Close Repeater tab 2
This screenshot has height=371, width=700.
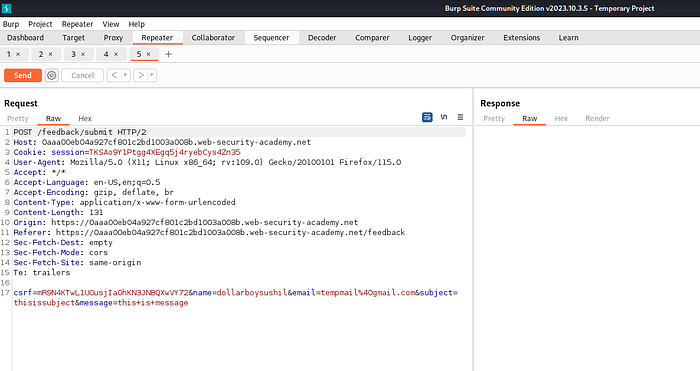tap(50, 54)
